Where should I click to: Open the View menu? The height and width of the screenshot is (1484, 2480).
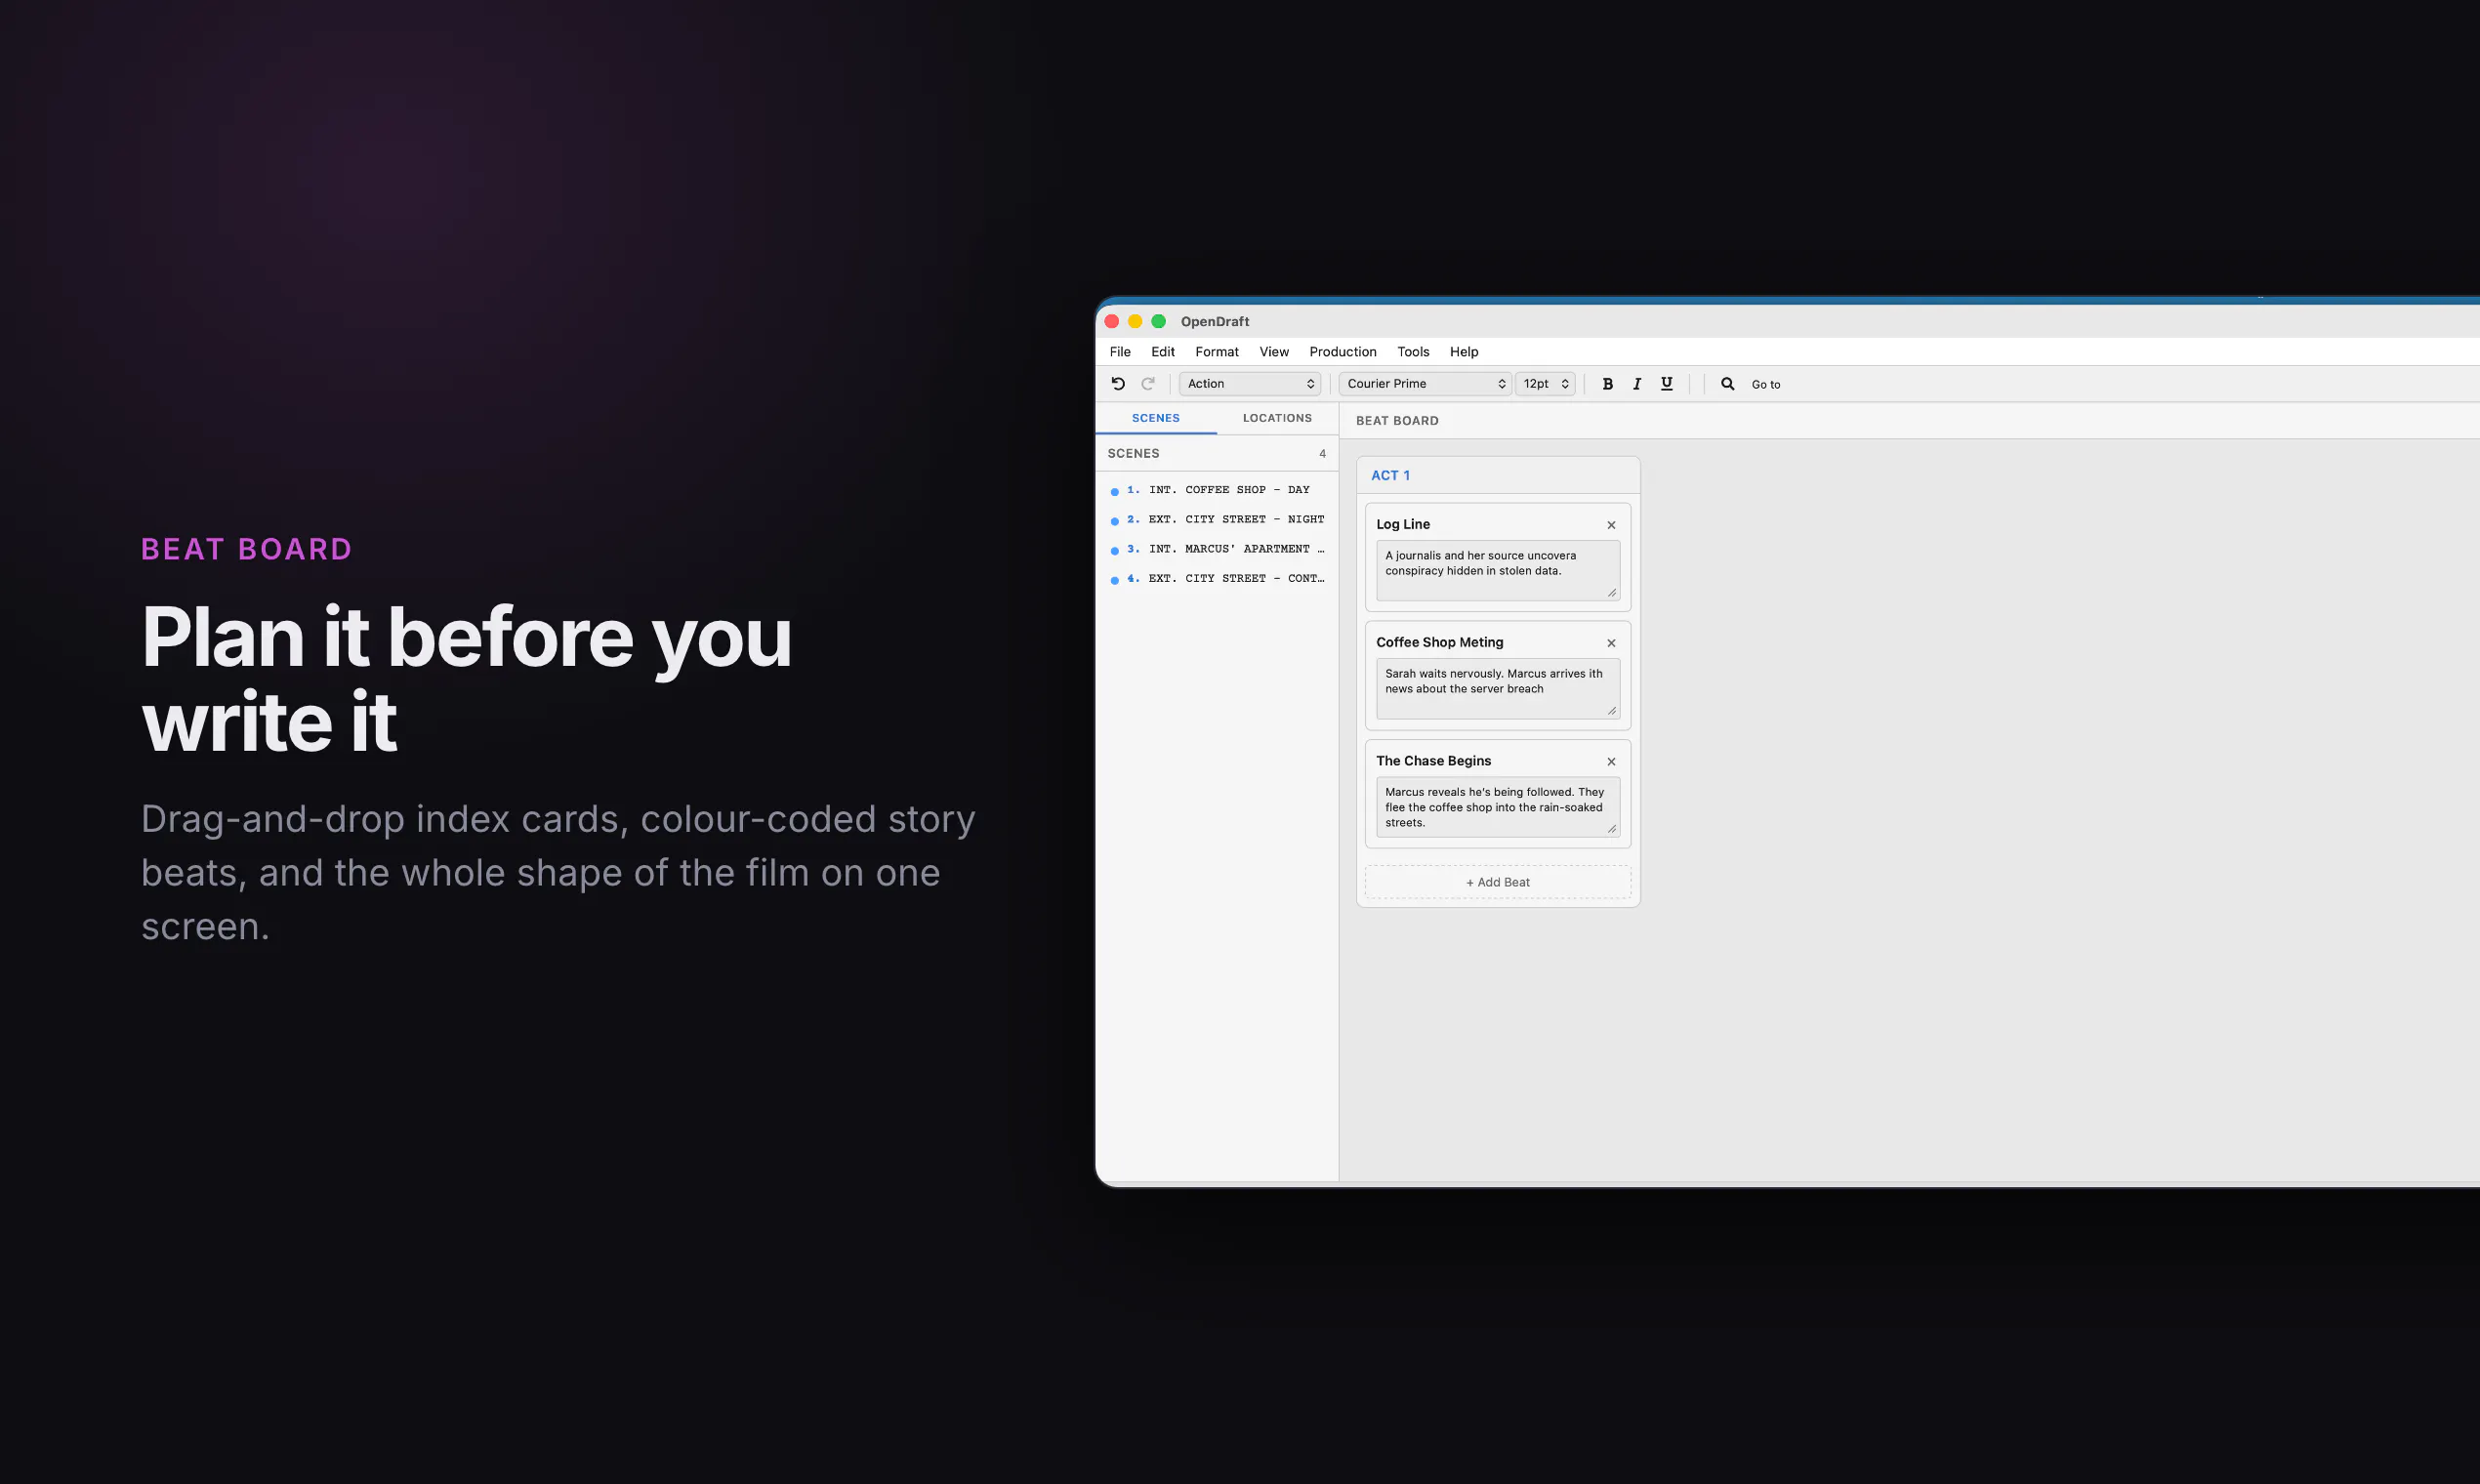pyautogui.click(x=1274, y=352)
